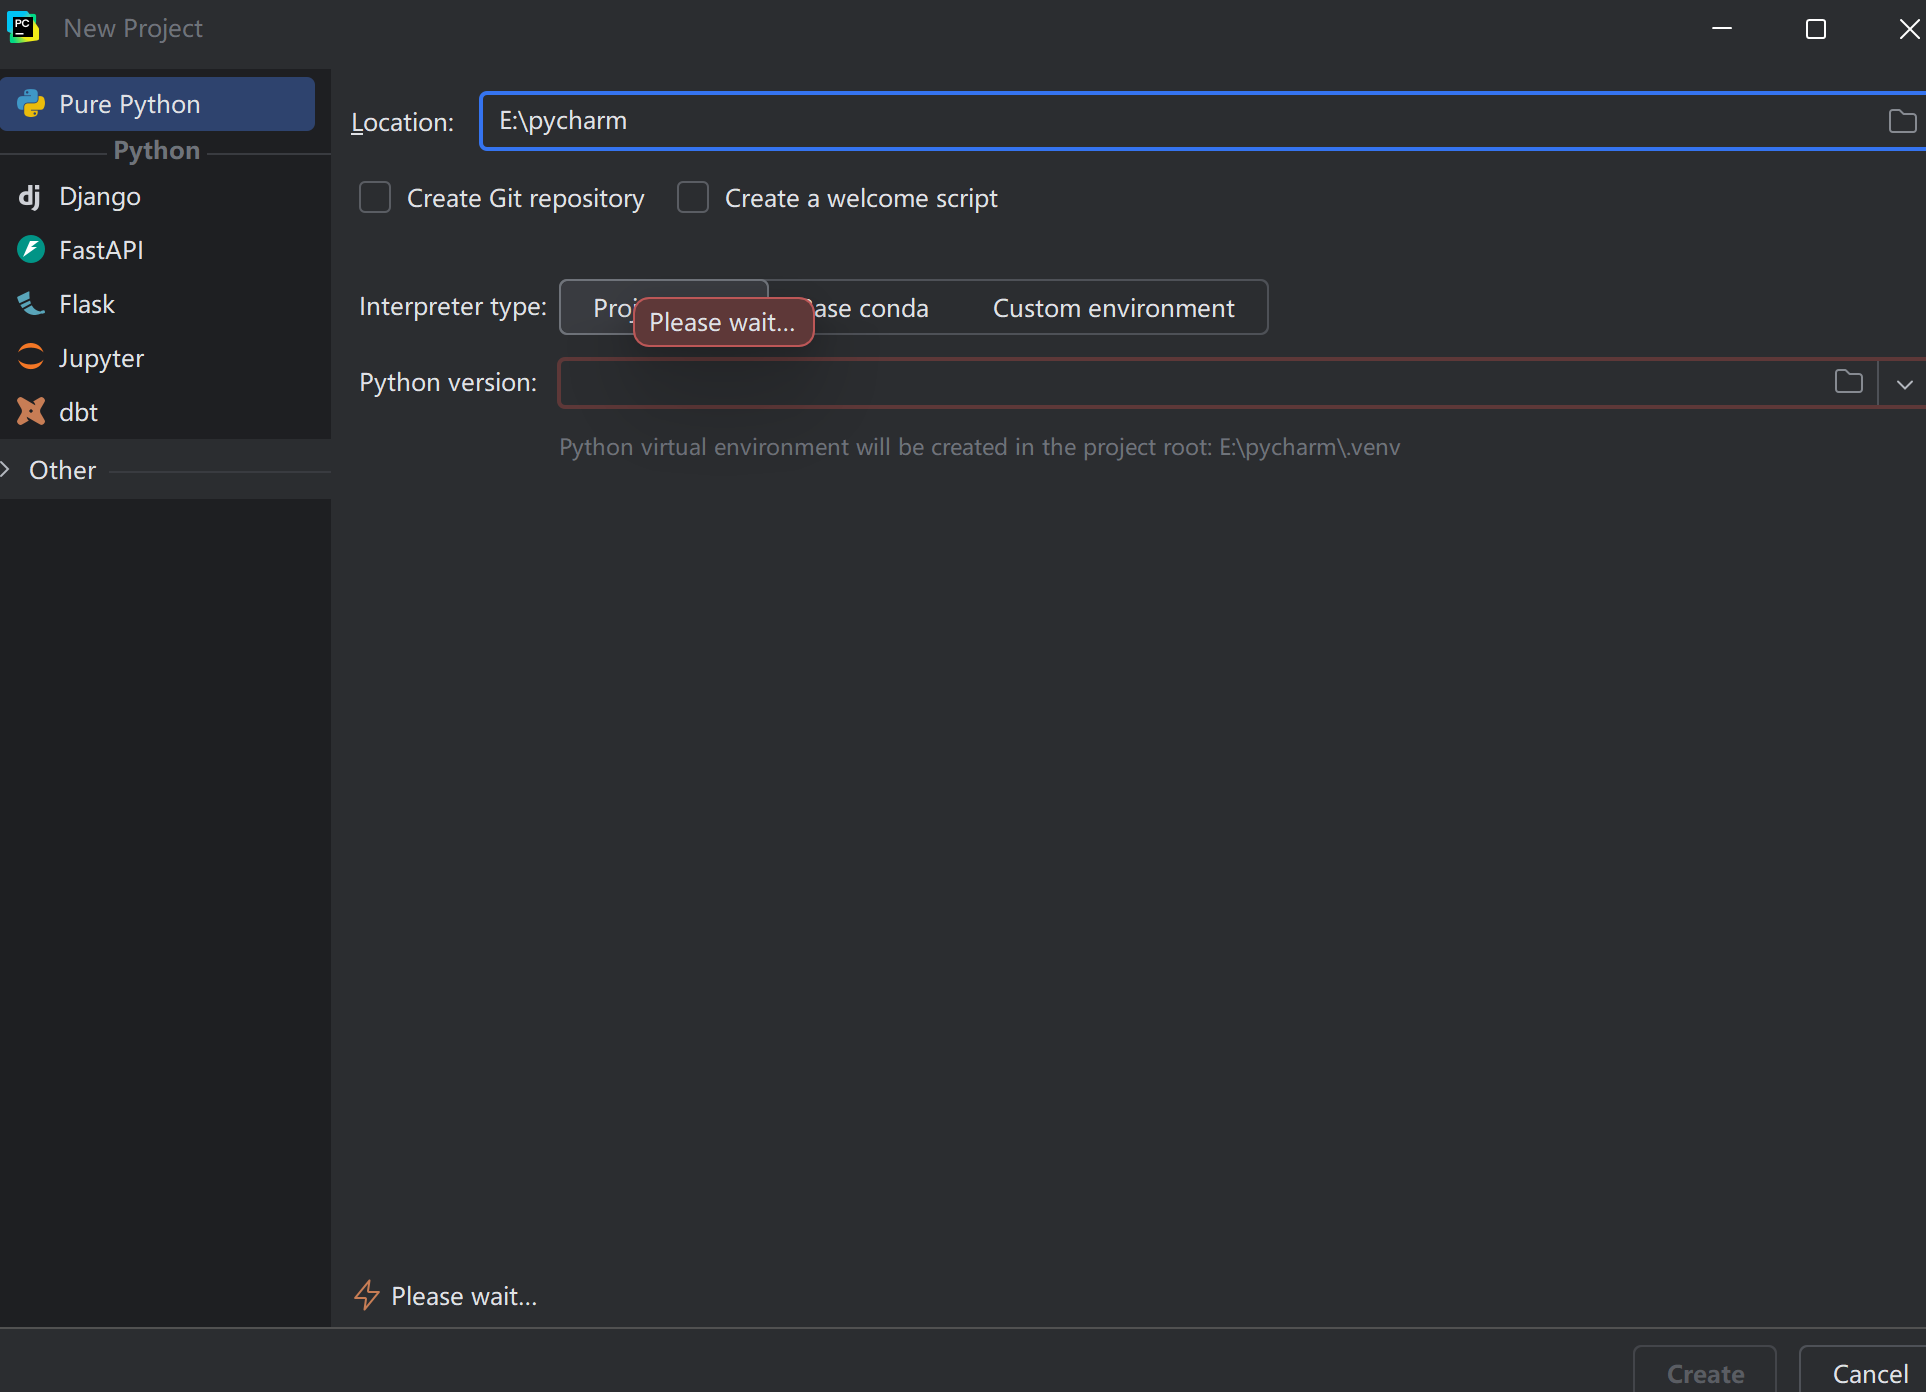This screenshot has width=1926, height=1392.
Task: Click the venv creation hint text
Action: tap(979, 447)
